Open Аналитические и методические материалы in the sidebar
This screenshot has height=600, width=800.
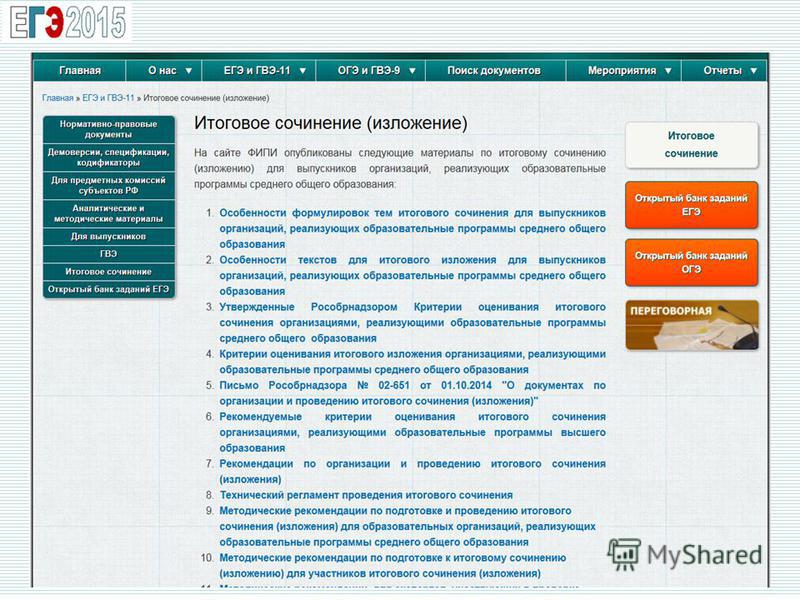(109, 213)
